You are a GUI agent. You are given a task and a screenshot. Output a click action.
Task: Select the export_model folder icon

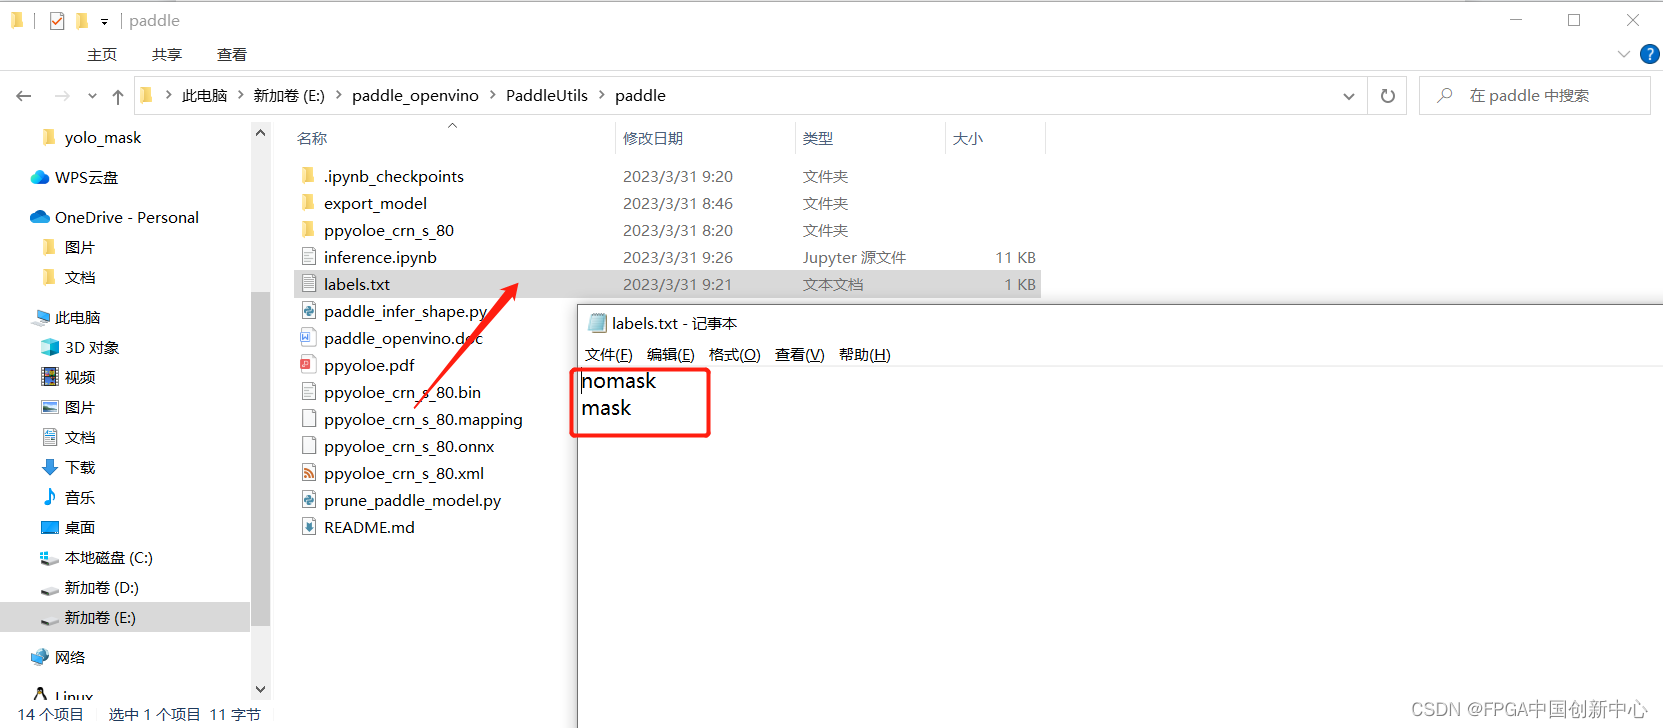click(309, 203)
